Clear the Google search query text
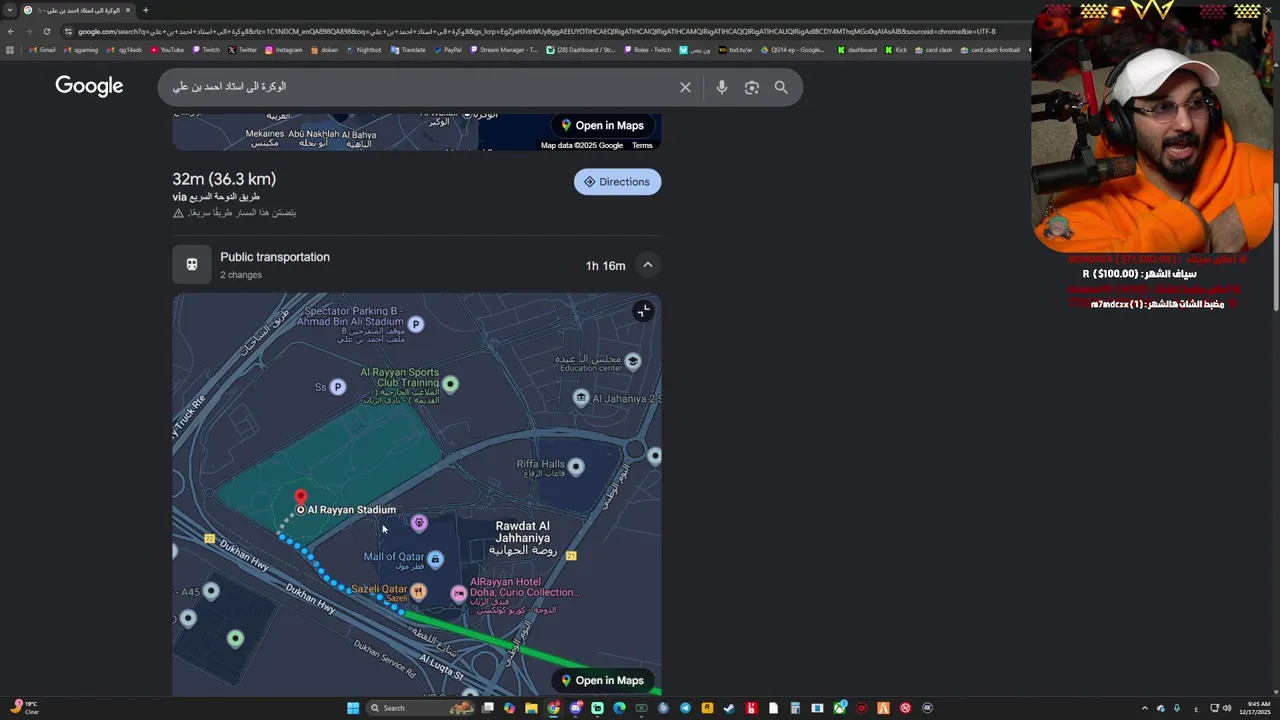This screenshot has height=720, width=1280. point(685,88)
